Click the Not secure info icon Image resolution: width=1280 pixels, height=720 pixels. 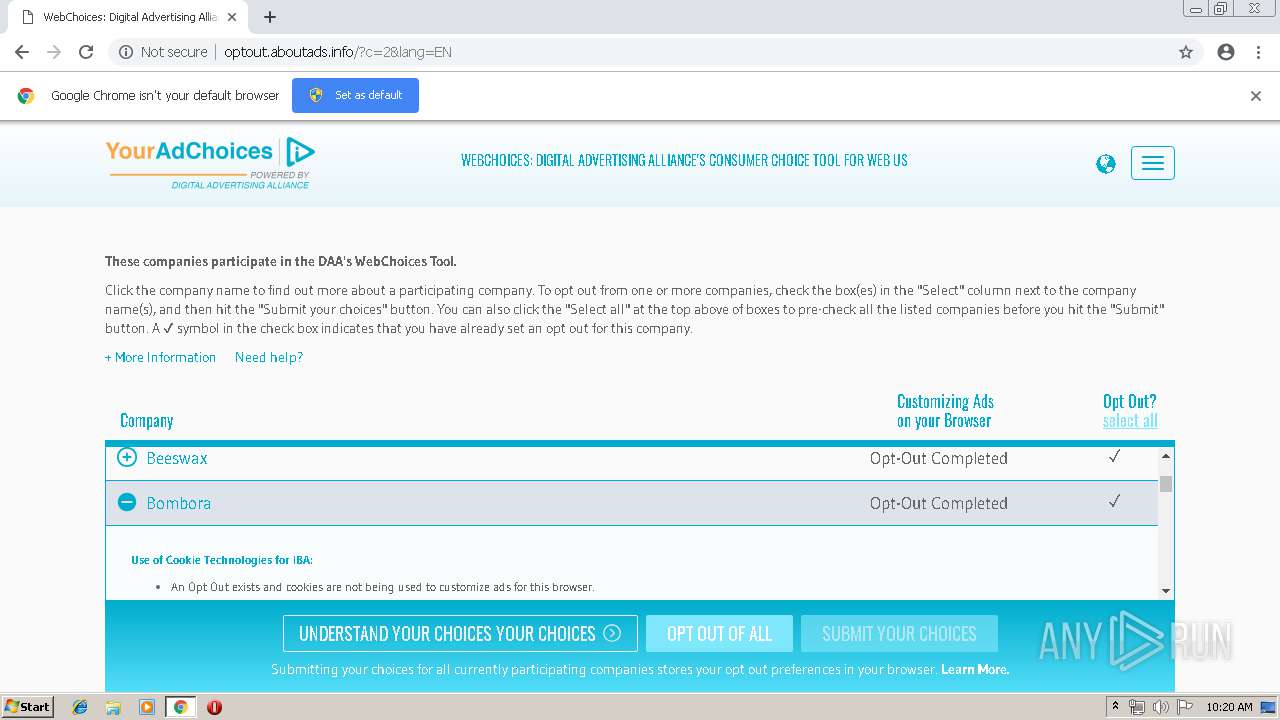pyautogui.click(x=126, y=52)
